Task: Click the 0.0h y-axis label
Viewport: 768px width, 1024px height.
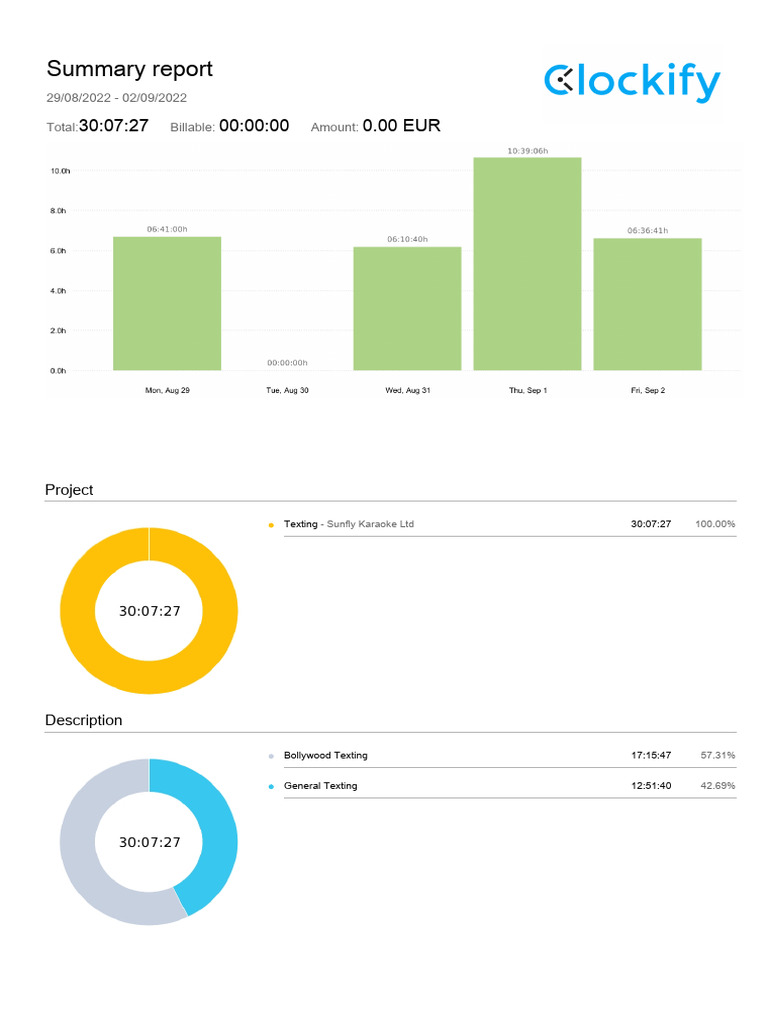Action: [58, 371]
